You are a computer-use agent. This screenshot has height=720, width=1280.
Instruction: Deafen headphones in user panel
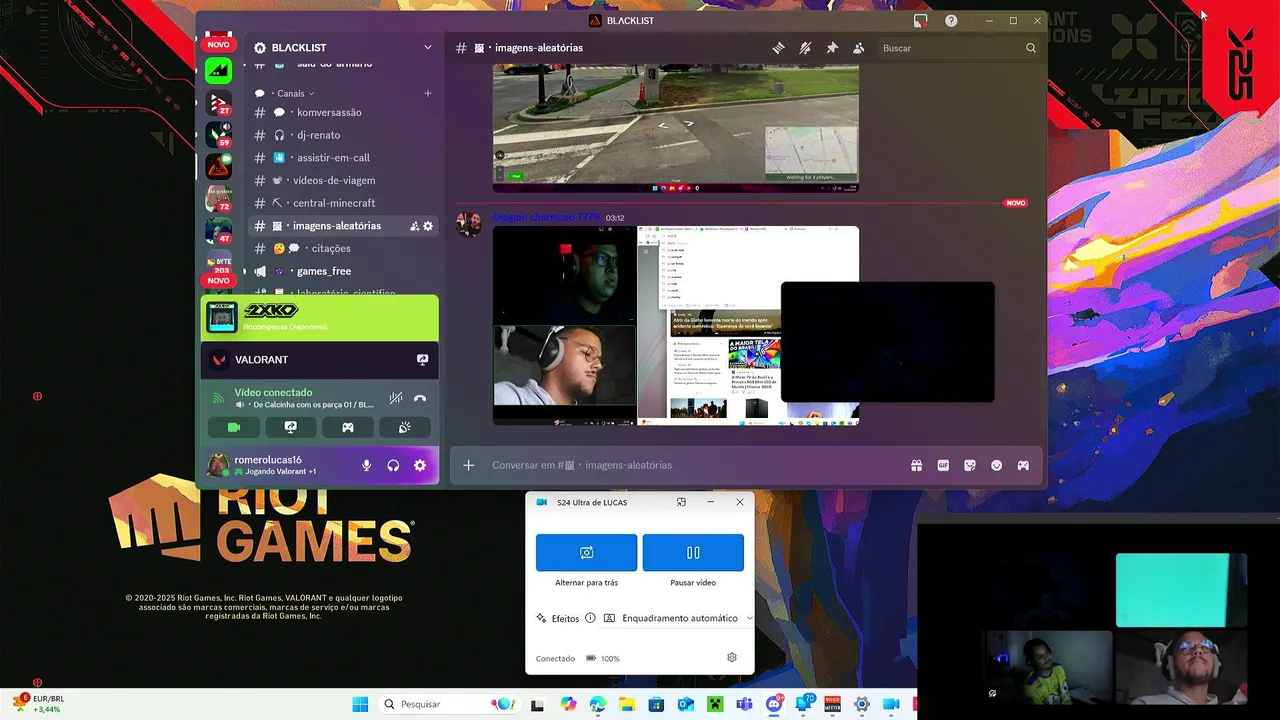coord(393,465)
